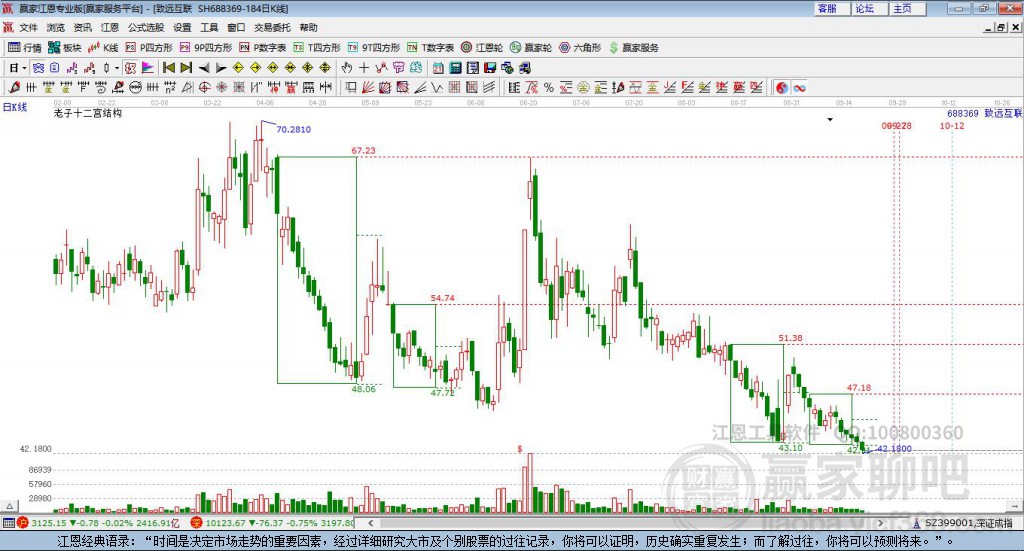The image size is (1024, 551).
Task: Click the Gann fan lines icon
Action: [x=368, y=87]
